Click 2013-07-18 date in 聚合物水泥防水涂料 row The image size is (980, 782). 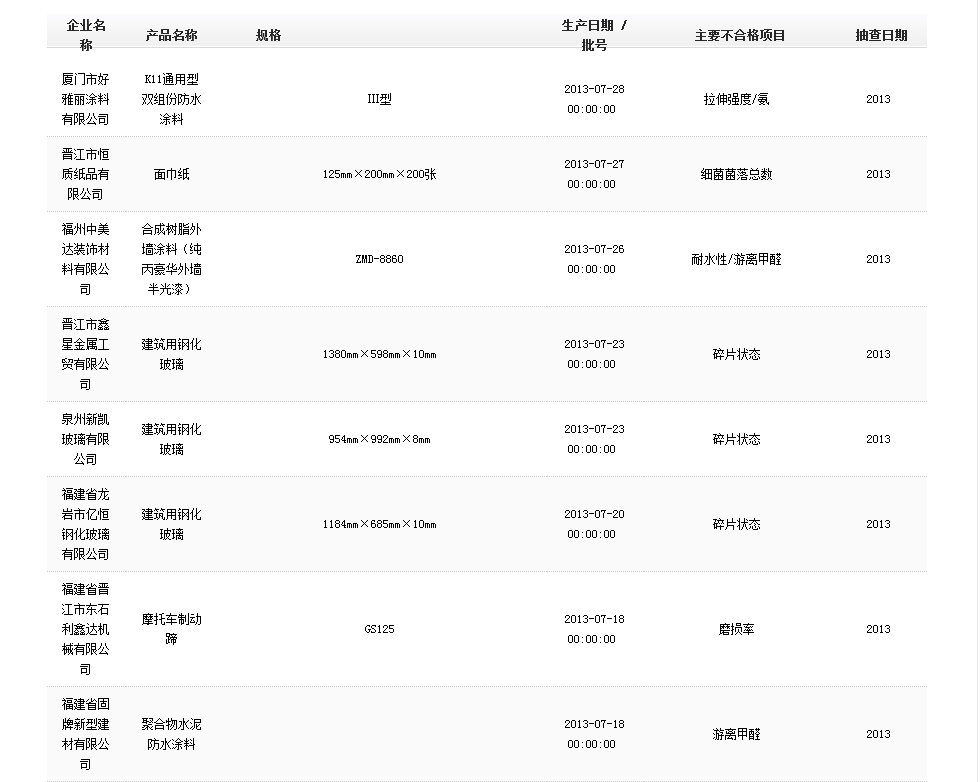[594, 724]
